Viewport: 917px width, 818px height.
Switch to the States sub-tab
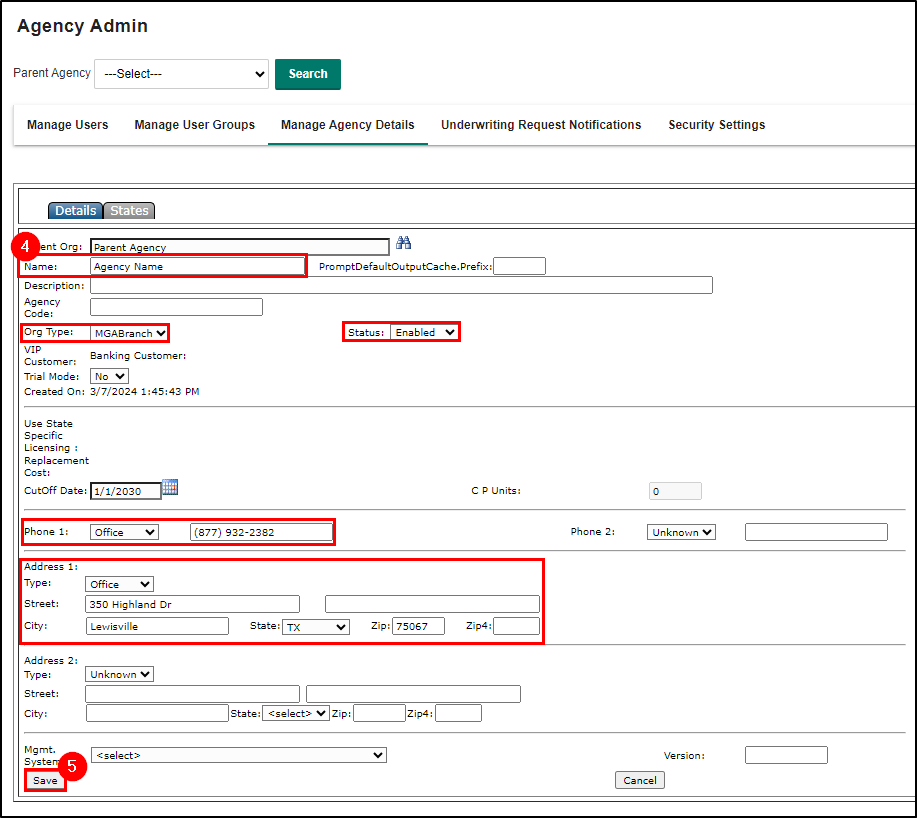(129, 210)
